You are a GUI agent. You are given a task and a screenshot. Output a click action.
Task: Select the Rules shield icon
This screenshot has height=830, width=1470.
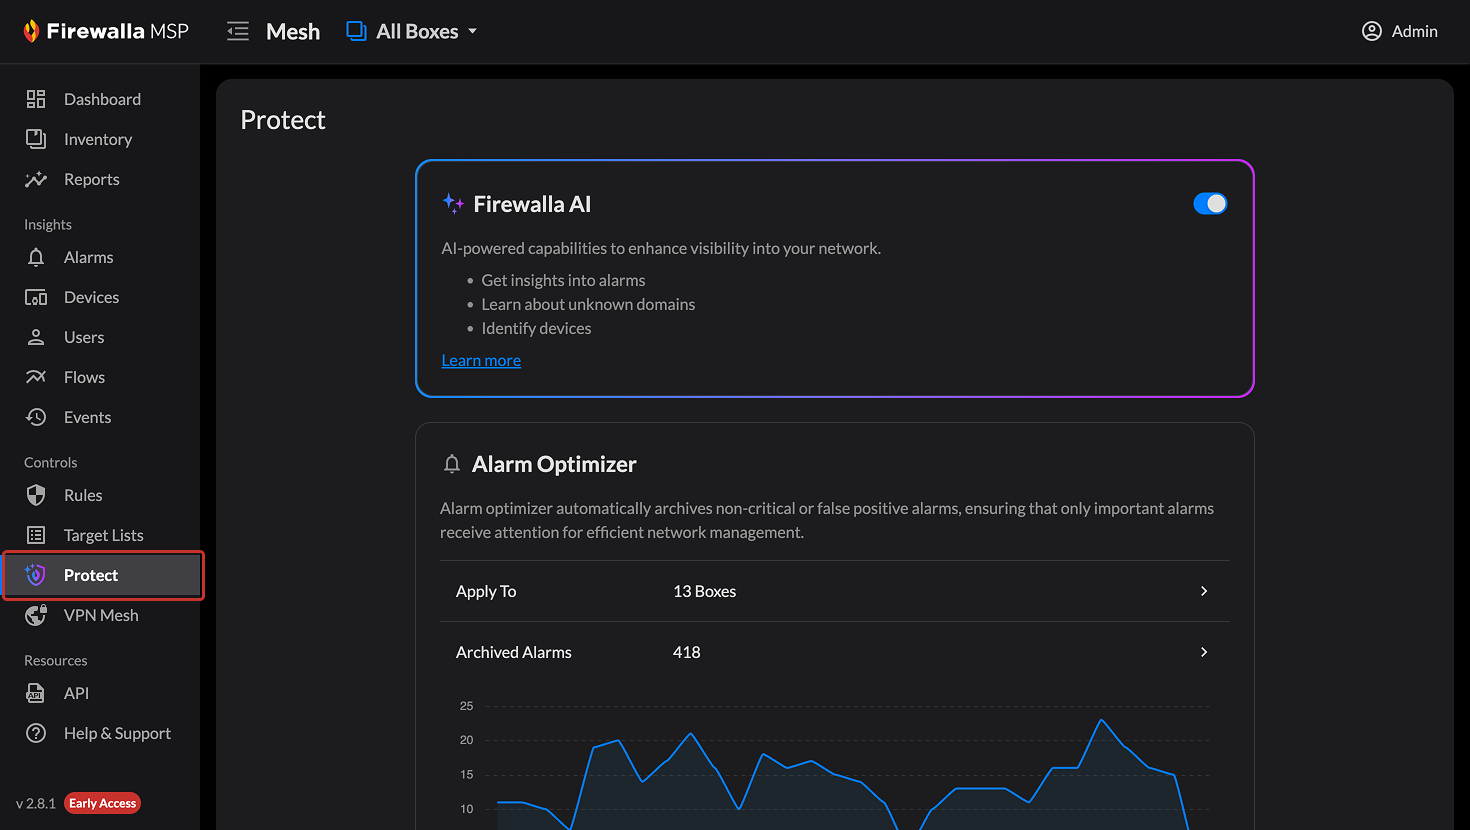36,495
